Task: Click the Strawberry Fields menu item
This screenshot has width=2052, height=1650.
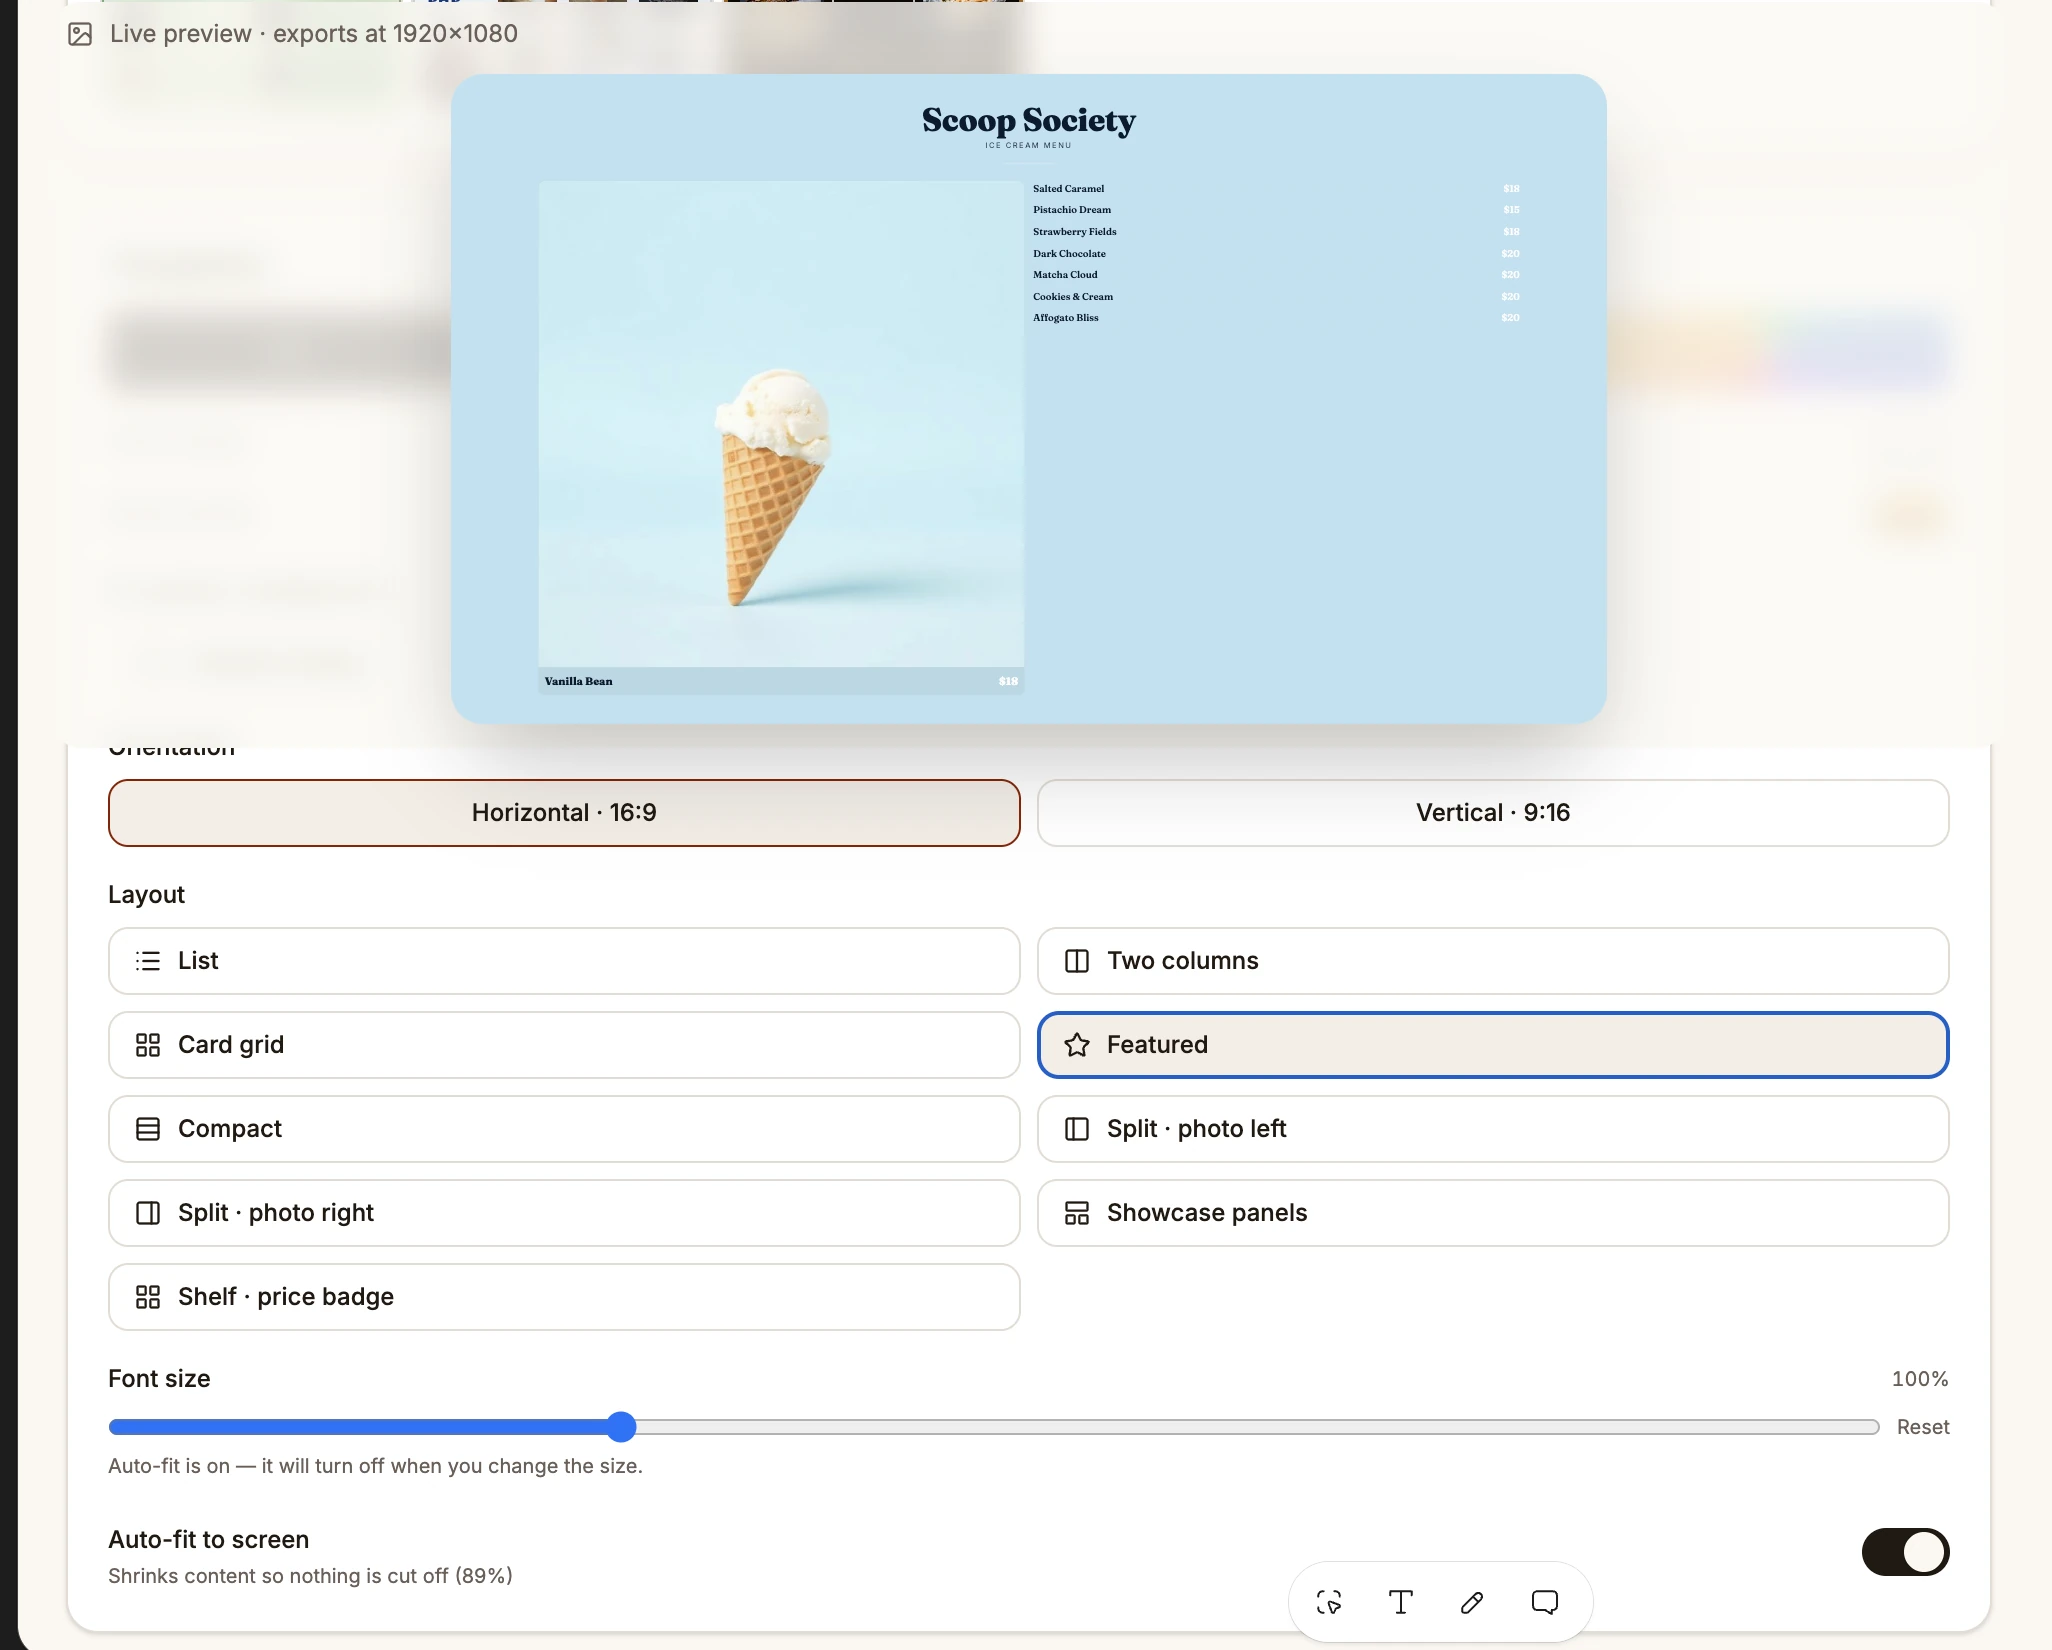Action: point(1074,231)
